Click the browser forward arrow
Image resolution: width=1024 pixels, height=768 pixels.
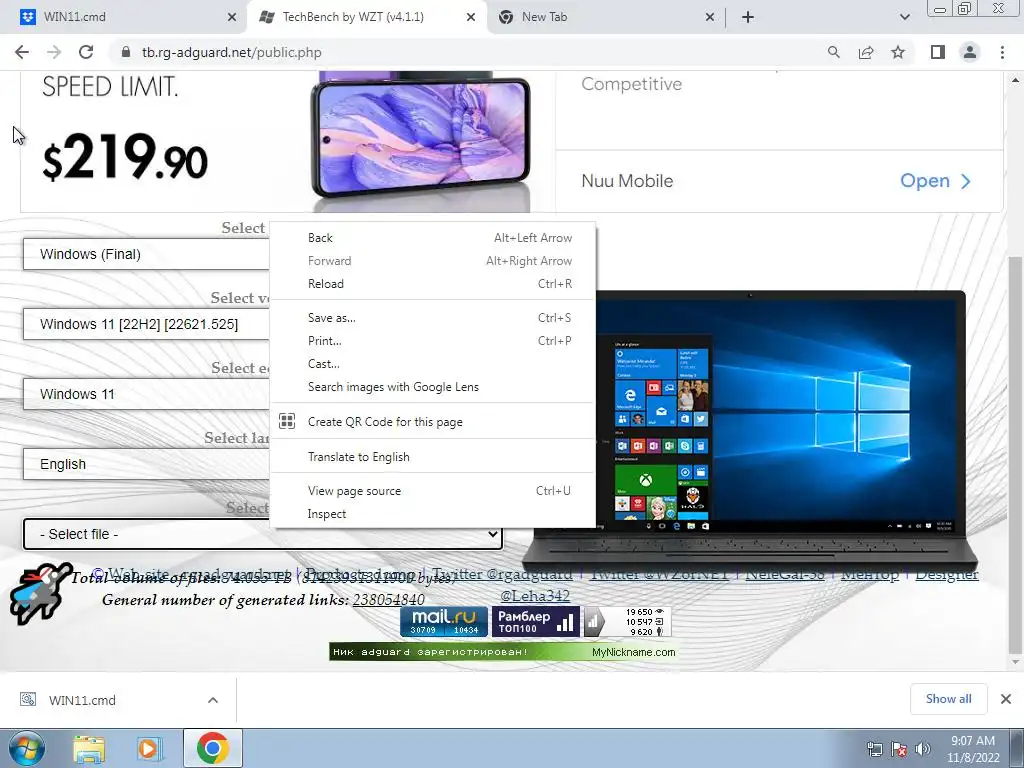(54, 52)
